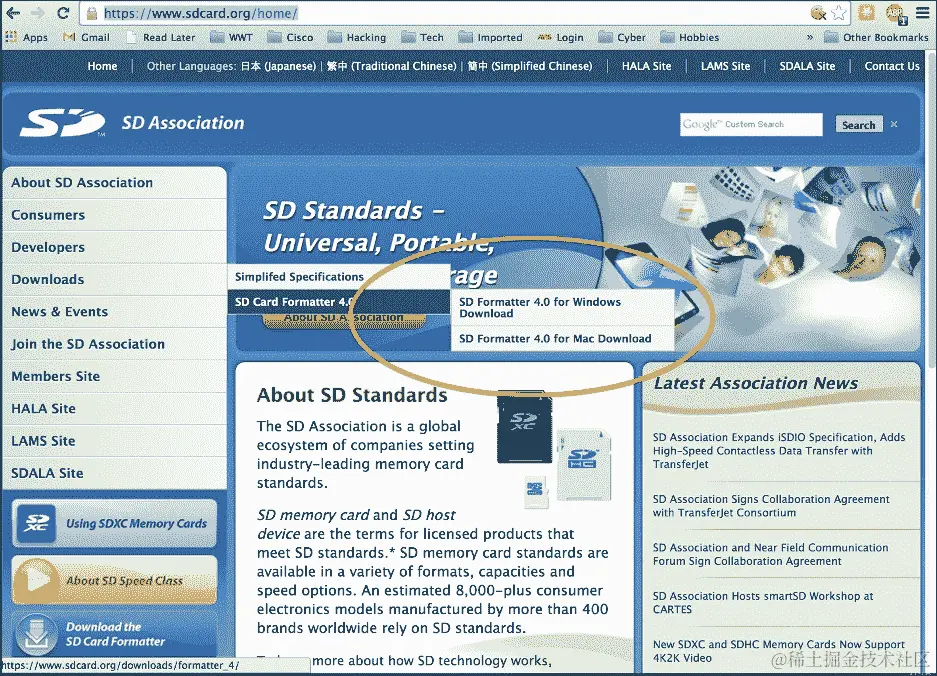Screen dimensions: 937x676
Task: Open the Login bookmark
Action: click(x=561, y=37)
